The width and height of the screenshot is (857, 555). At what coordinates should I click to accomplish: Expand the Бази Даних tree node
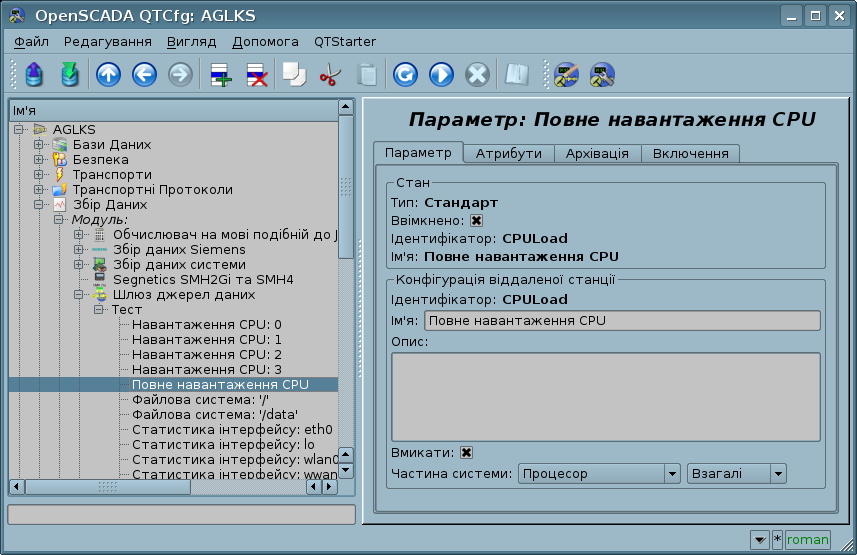(38, 144)
